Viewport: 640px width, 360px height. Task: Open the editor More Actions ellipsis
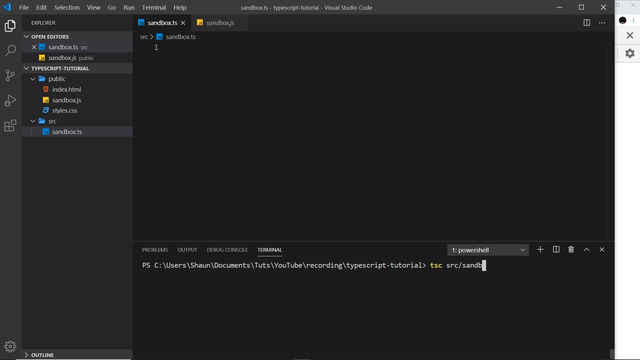pos(602,23)
